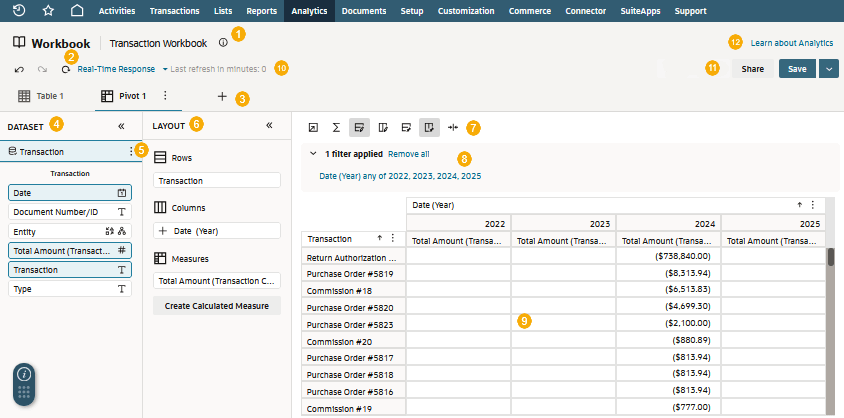Click the 2023 column header
The width and height of the screenshot is (844, 418).
(564, 223)
